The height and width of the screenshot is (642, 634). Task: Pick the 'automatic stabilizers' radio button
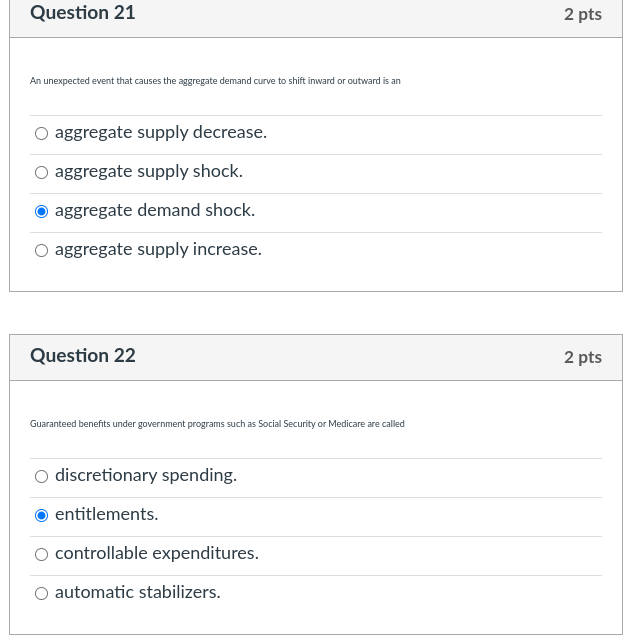41,594
